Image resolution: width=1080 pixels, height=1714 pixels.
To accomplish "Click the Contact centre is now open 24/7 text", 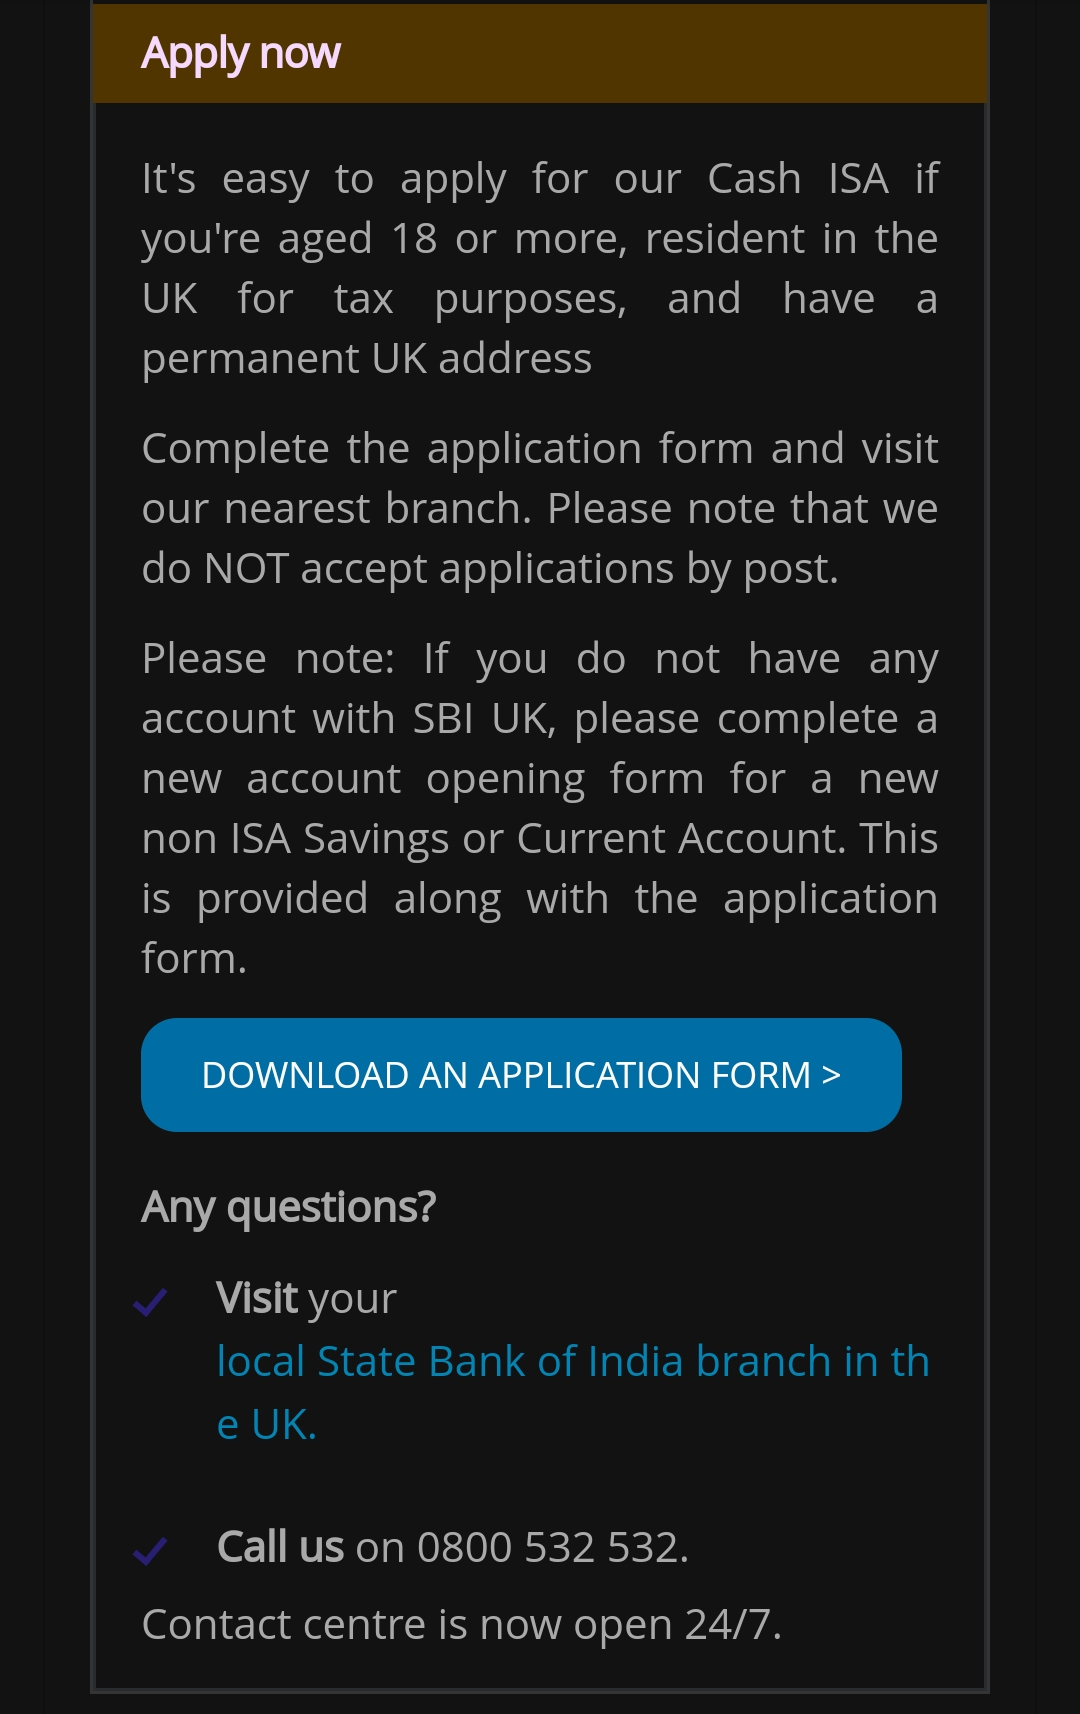I will (461, 1625).
